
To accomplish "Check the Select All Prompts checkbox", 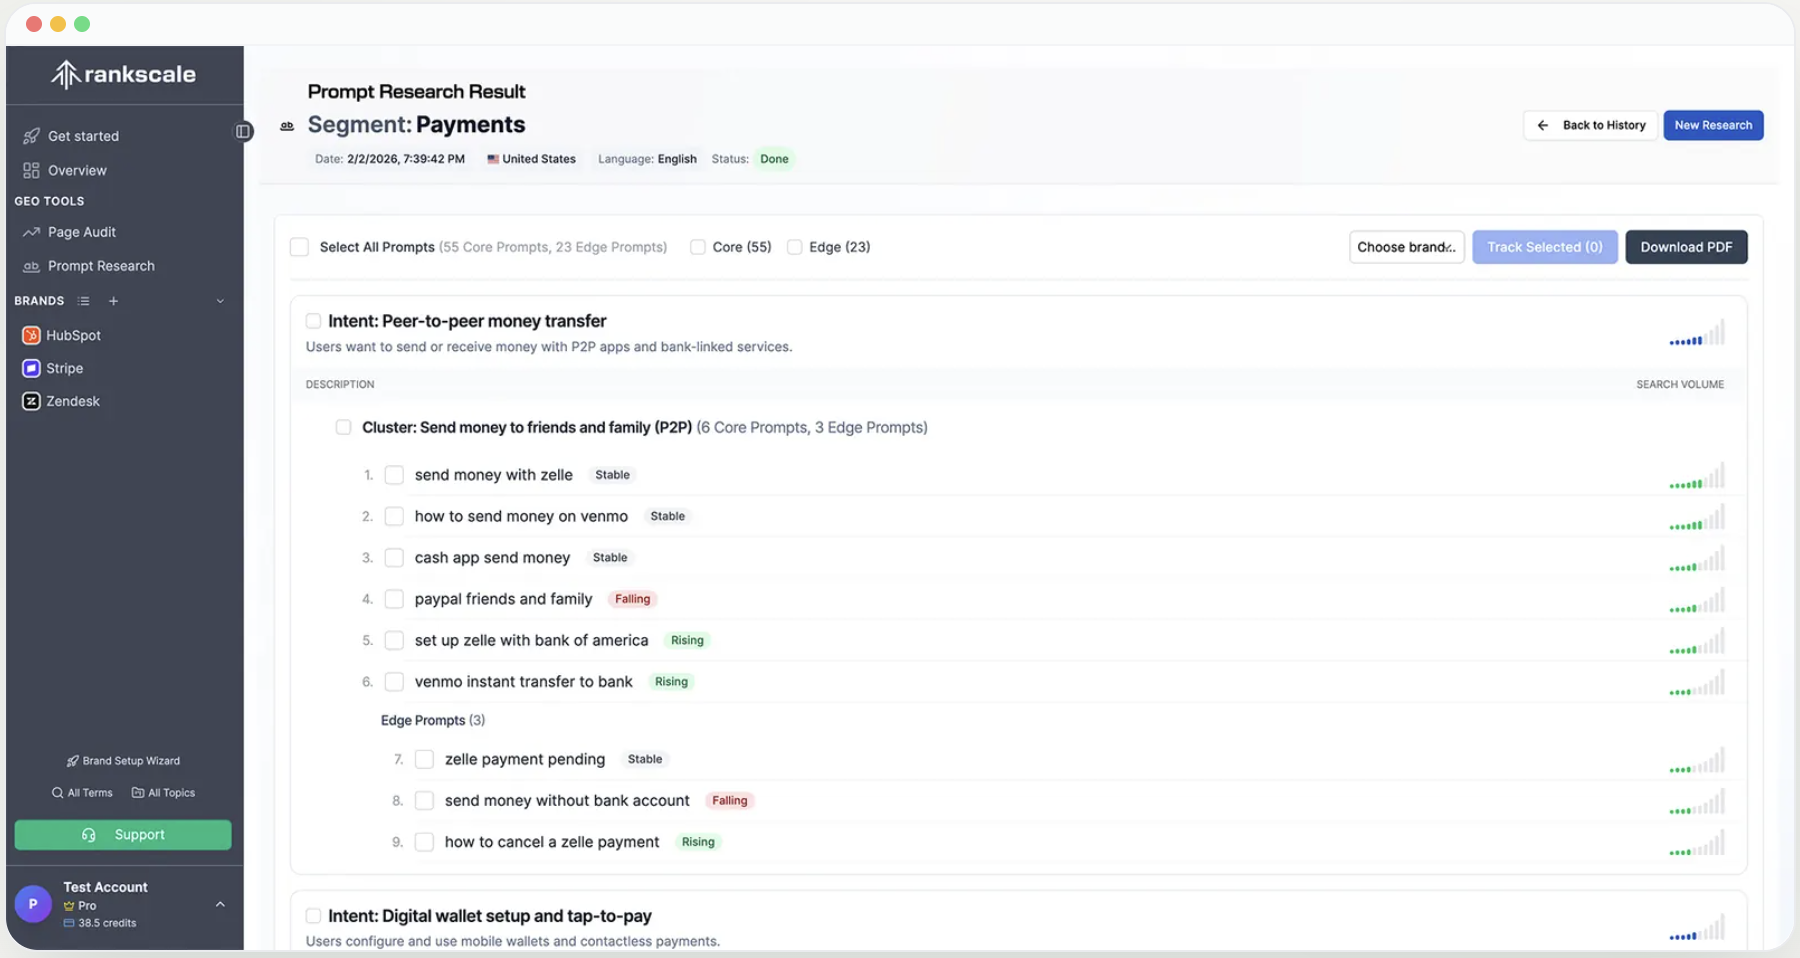I will pos(299,247).
